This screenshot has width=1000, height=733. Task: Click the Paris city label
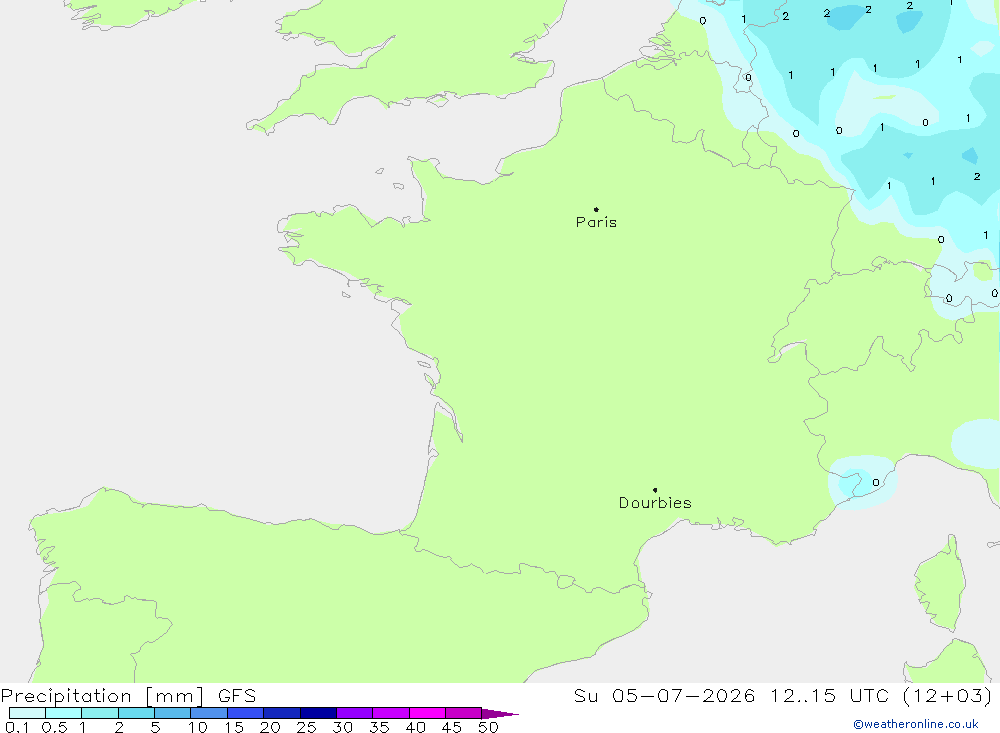(596, 222)
